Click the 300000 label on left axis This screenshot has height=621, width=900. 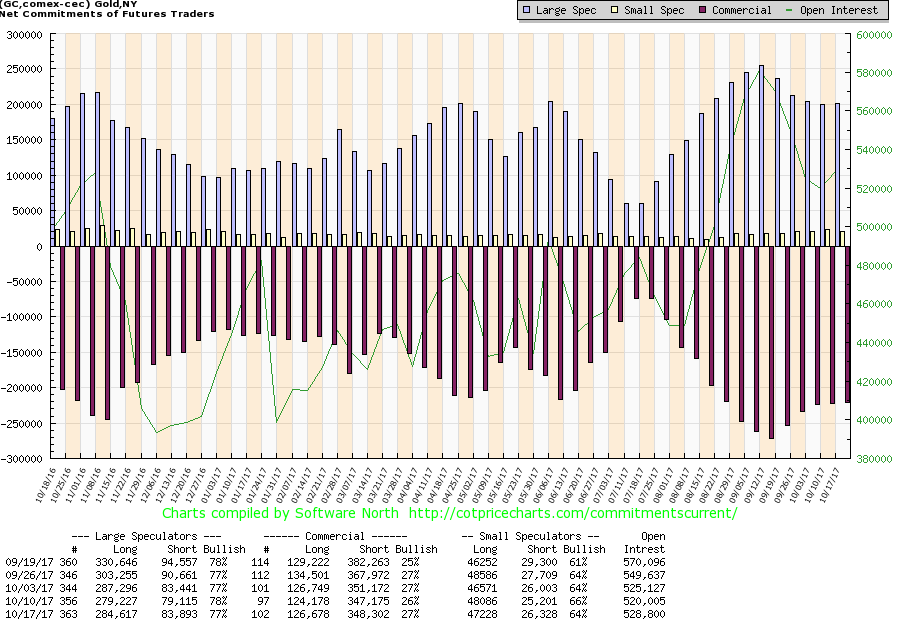pyautogui.click(x=27, y=34)
